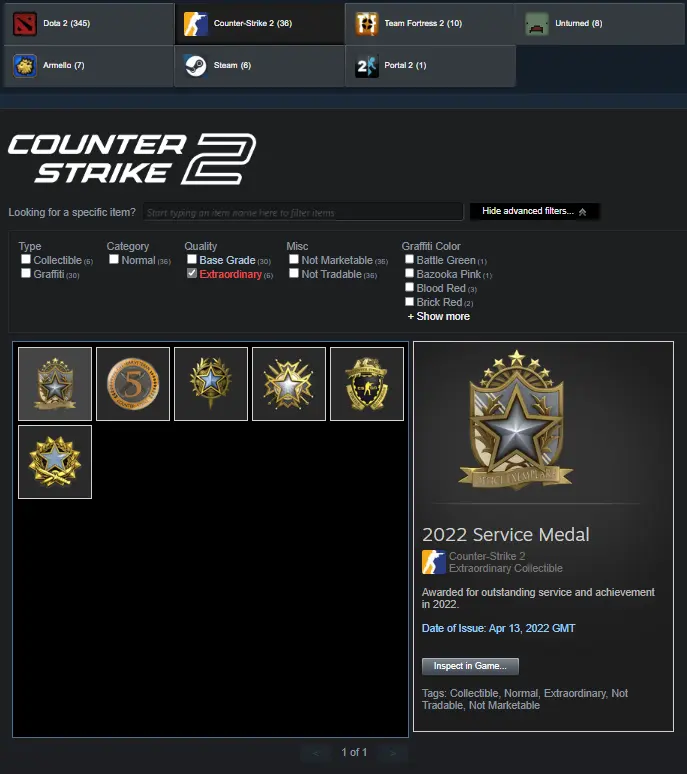Click the Steam logo icon

pyautogui.click(x=195, y=65)
